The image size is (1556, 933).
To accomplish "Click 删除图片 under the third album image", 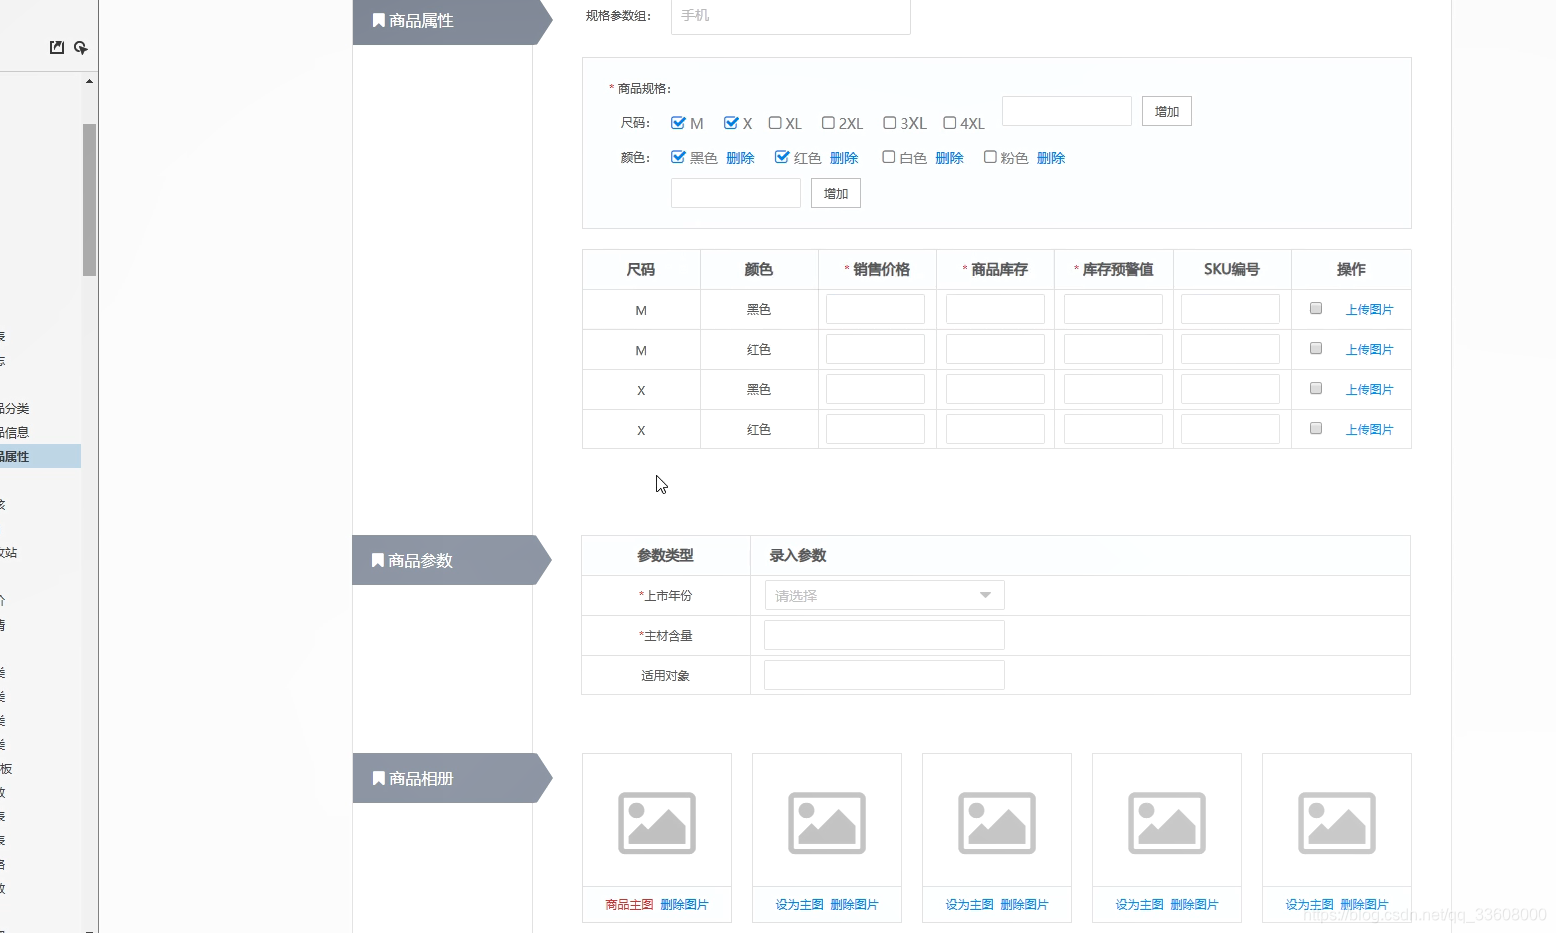I will [x=1025, y=905].
